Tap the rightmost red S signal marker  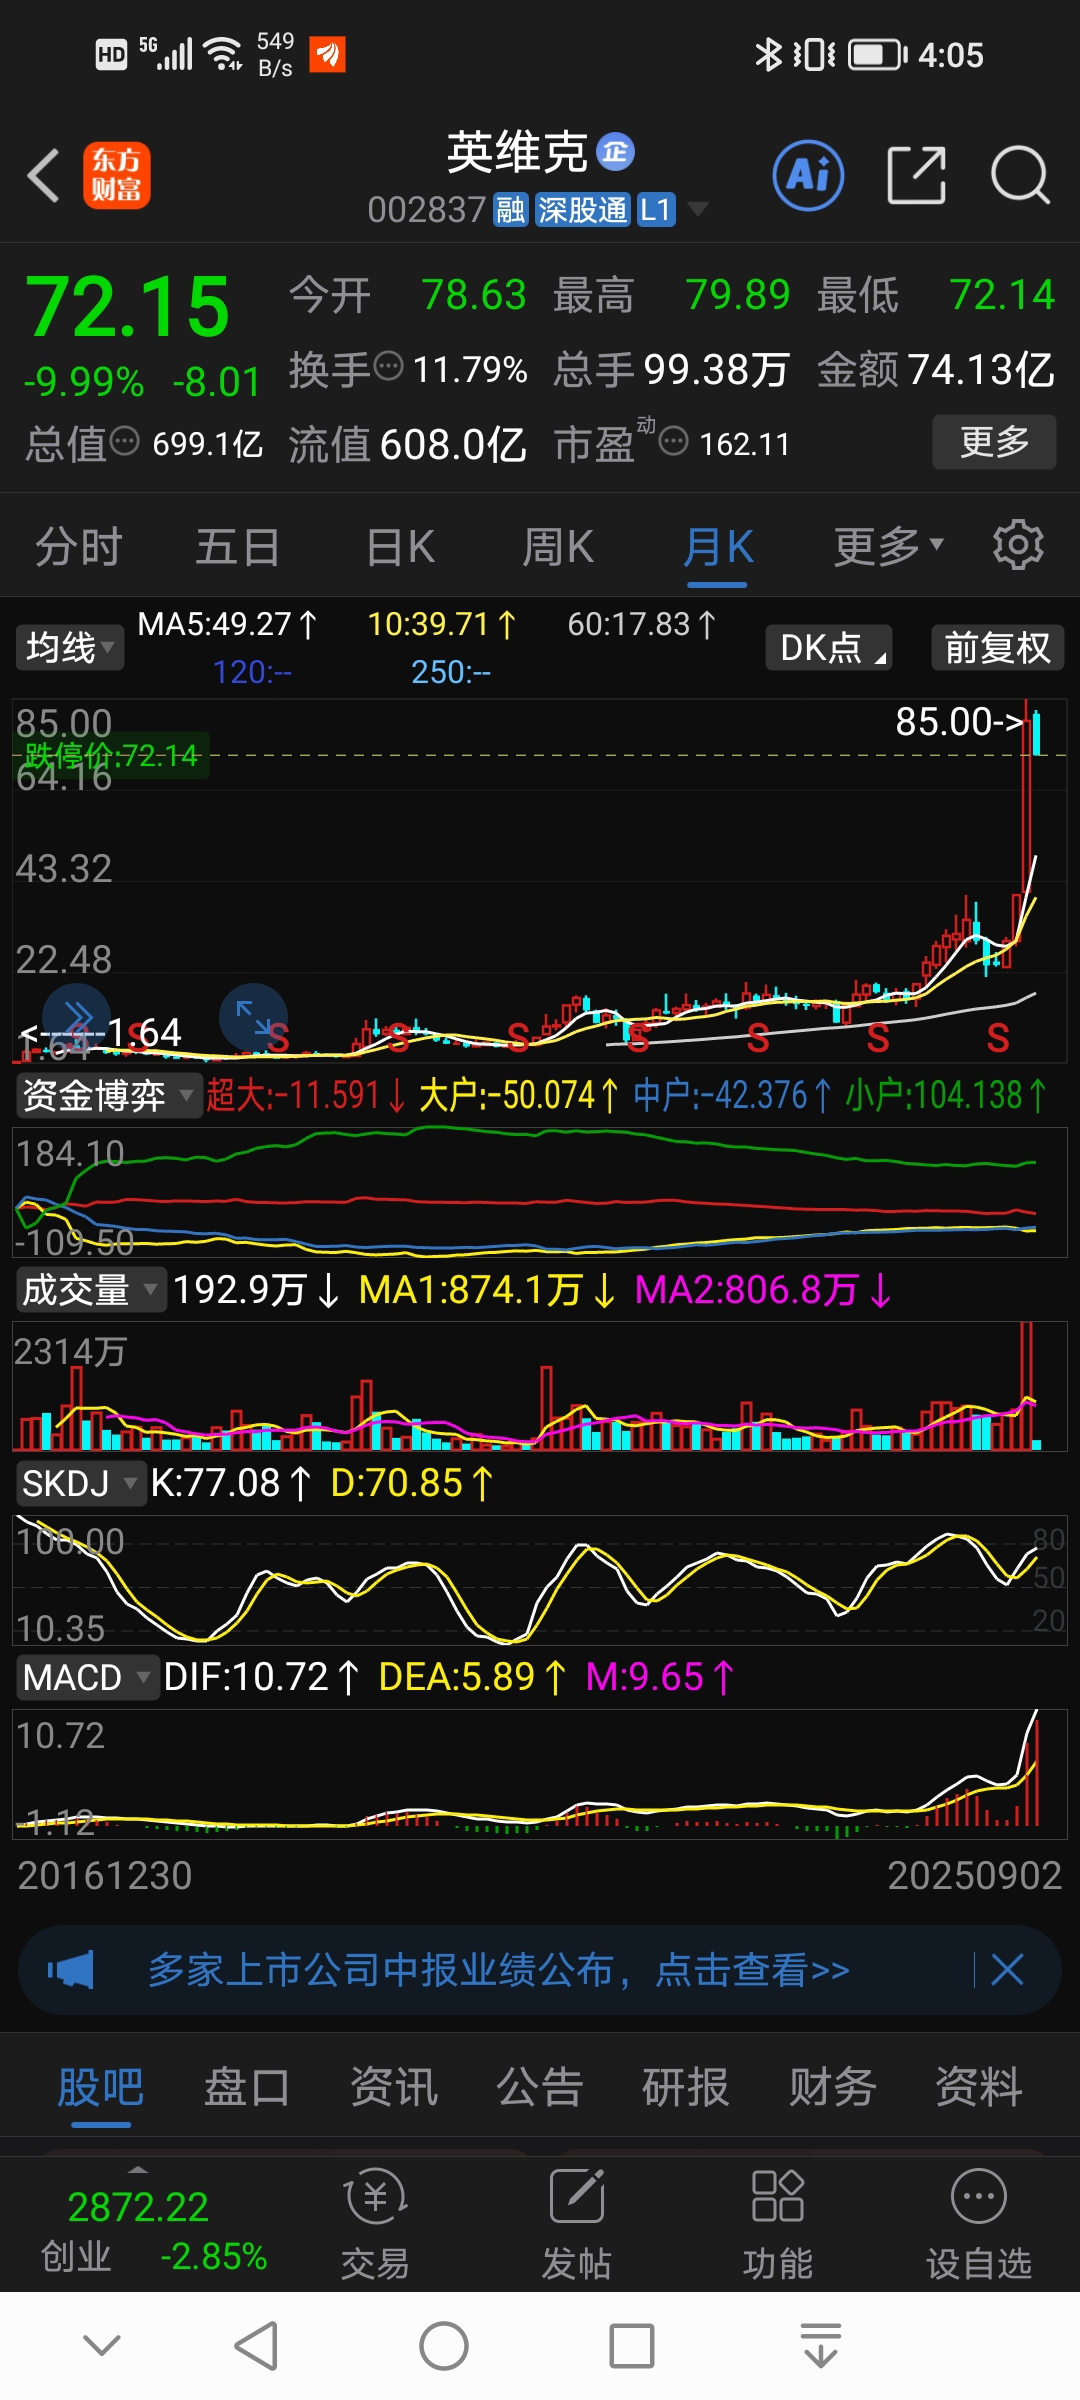click(997, 1038)
